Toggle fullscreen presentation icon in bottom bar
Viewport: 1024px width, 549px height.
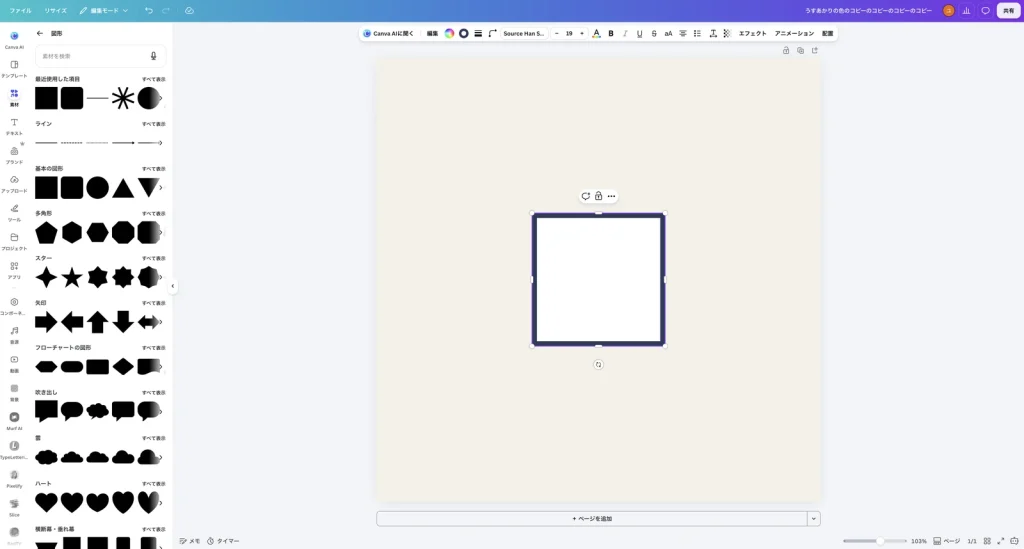pyautogui.click(x=1000, y=541)
